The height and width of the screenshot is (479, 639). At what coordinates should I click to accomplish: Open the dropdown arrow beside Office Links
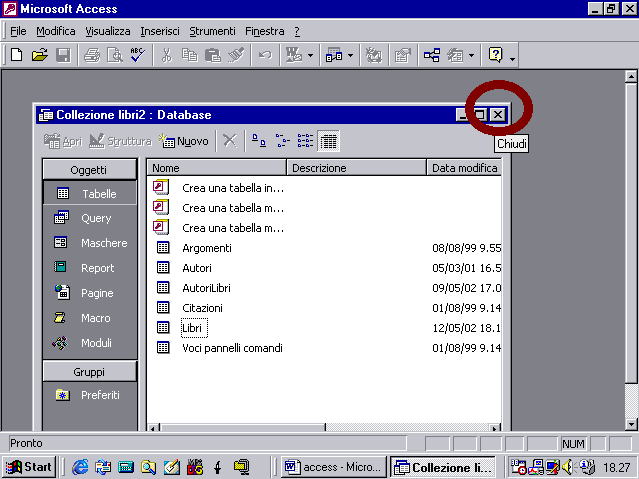pos(311,55)
